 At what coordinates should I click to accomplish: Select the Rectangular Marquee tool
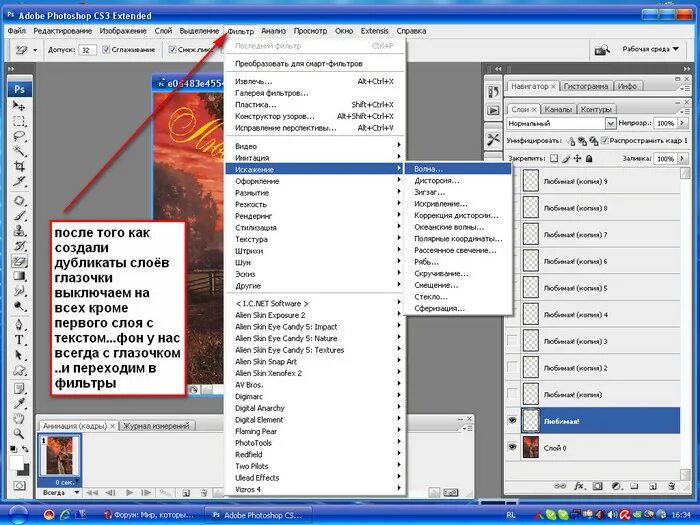[19, 121]
